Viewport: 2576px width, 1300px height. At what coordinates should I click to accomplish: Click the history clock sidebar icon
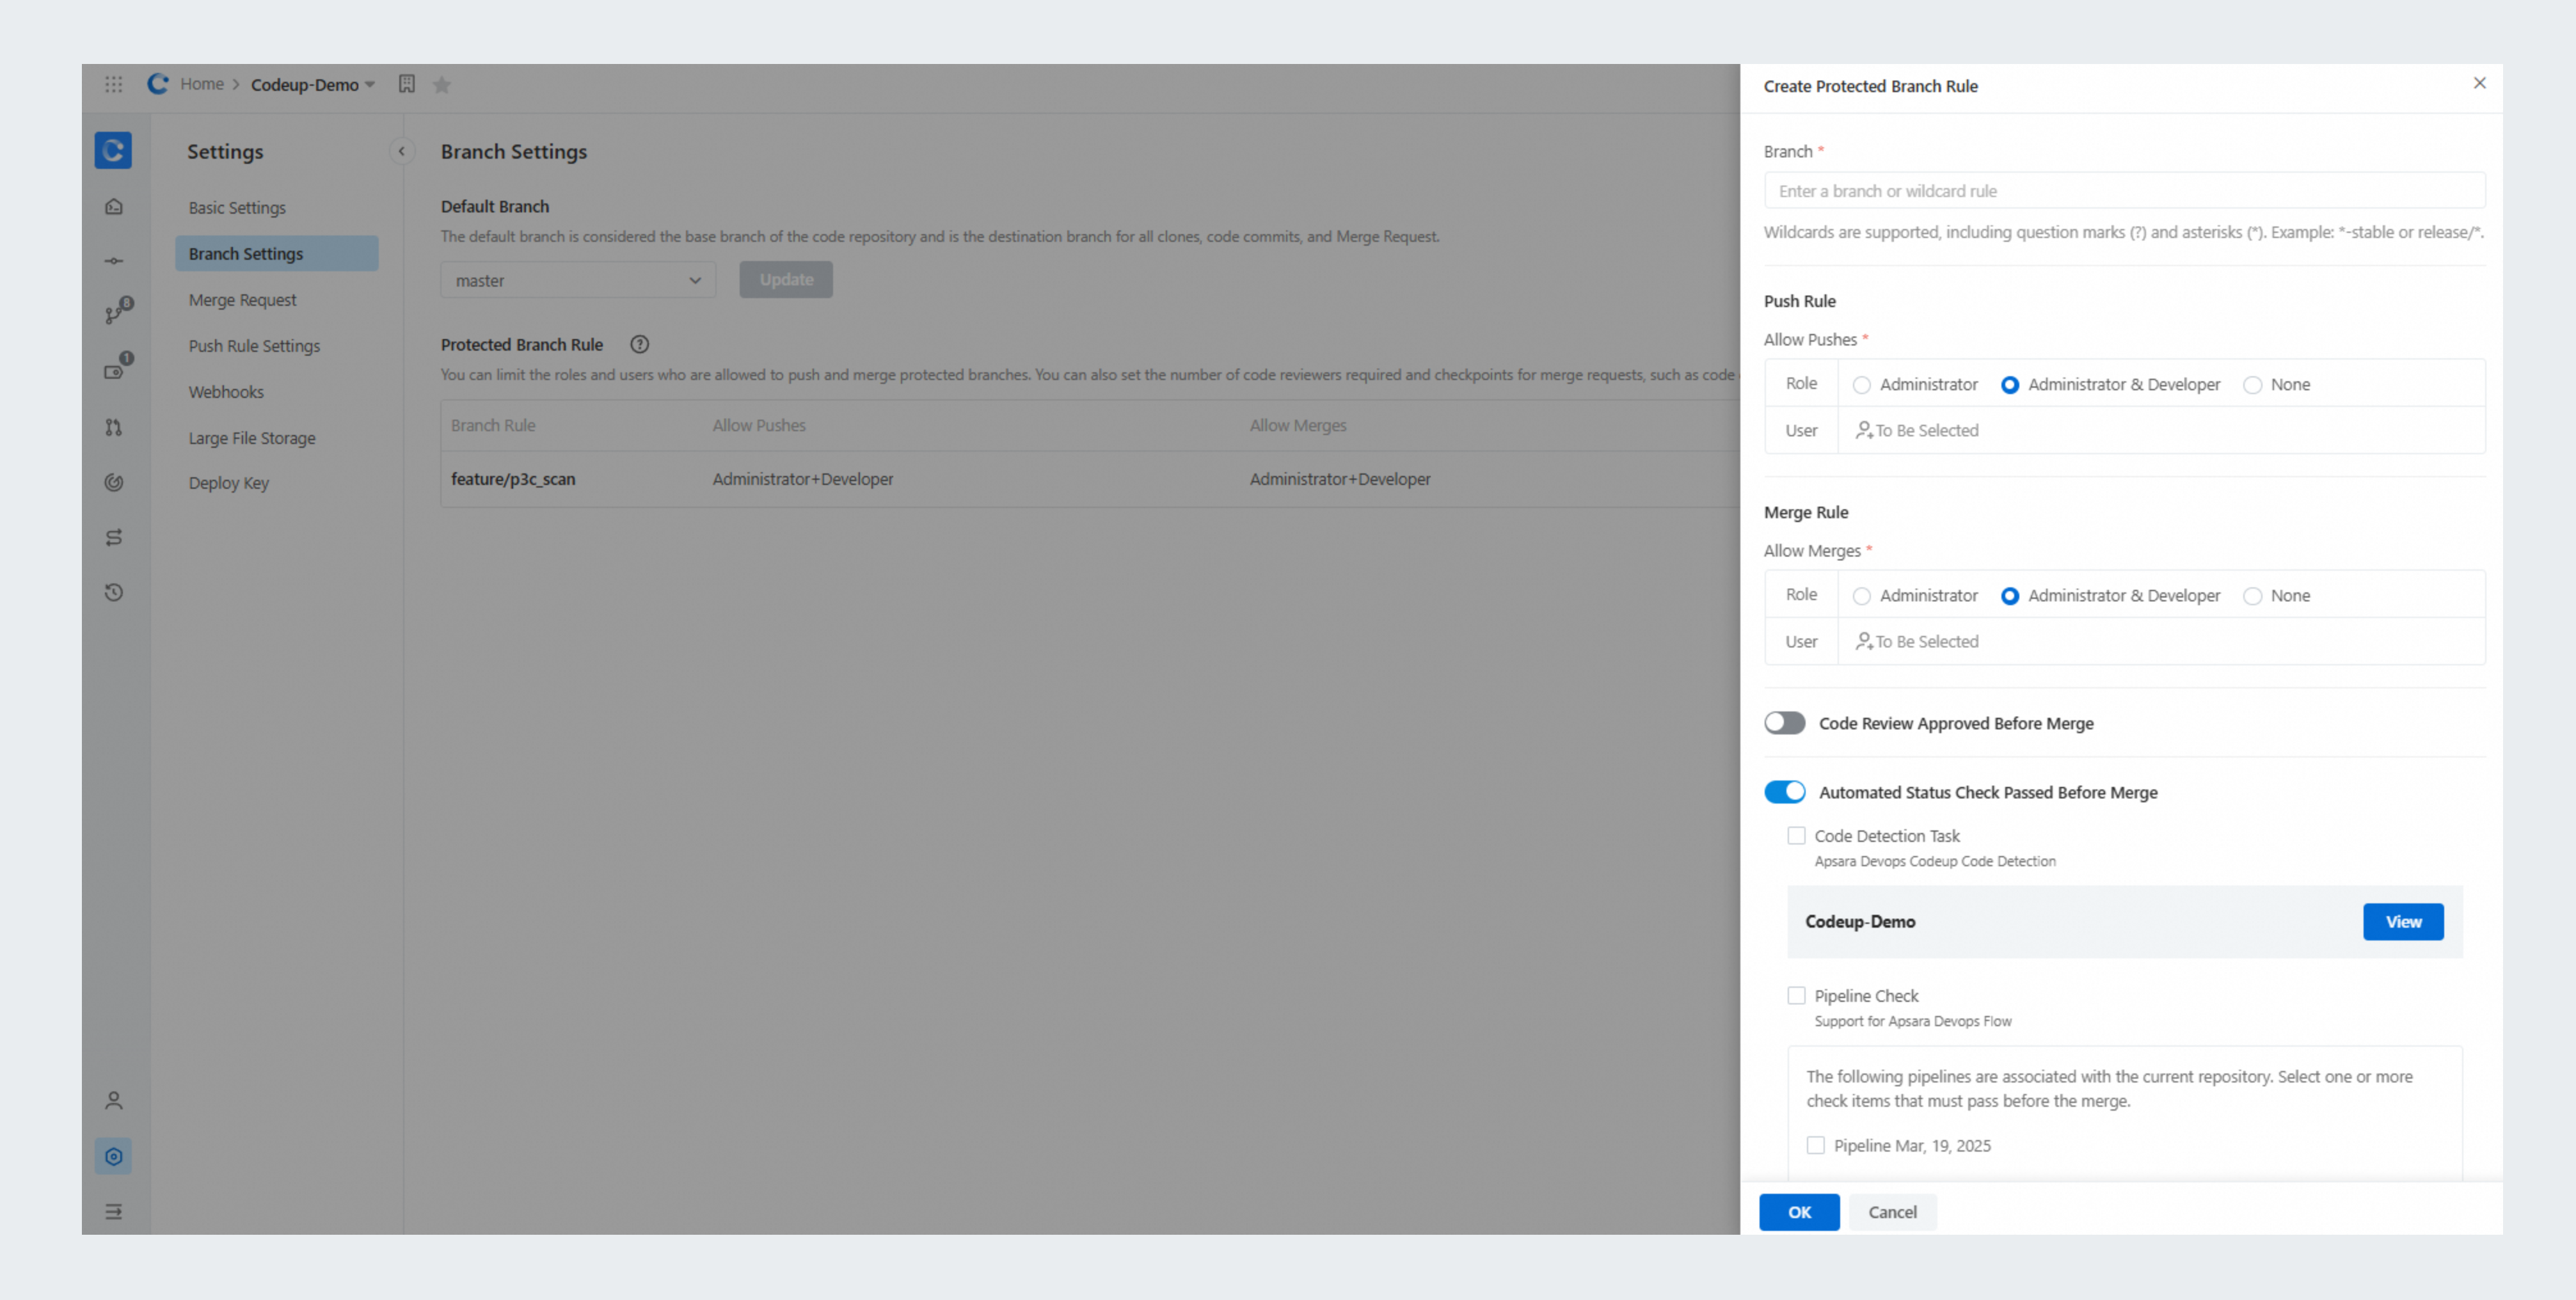[x=114, y=593]
